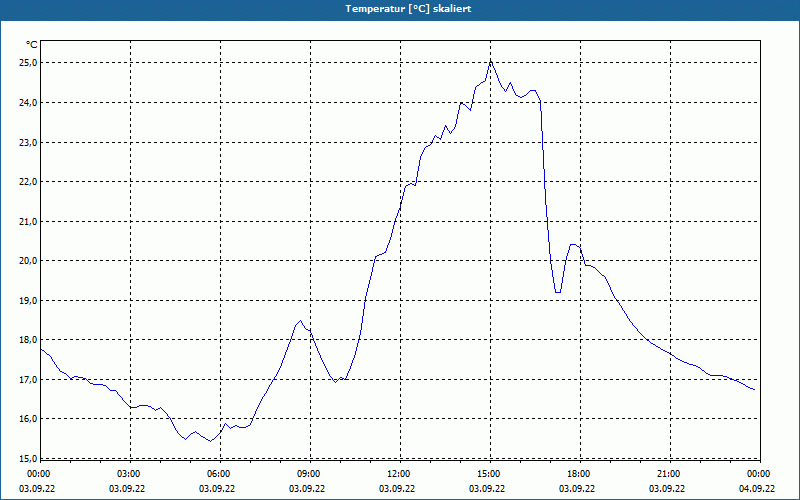
Task: Click the 20,0 y-axis label
Action: 28,261
